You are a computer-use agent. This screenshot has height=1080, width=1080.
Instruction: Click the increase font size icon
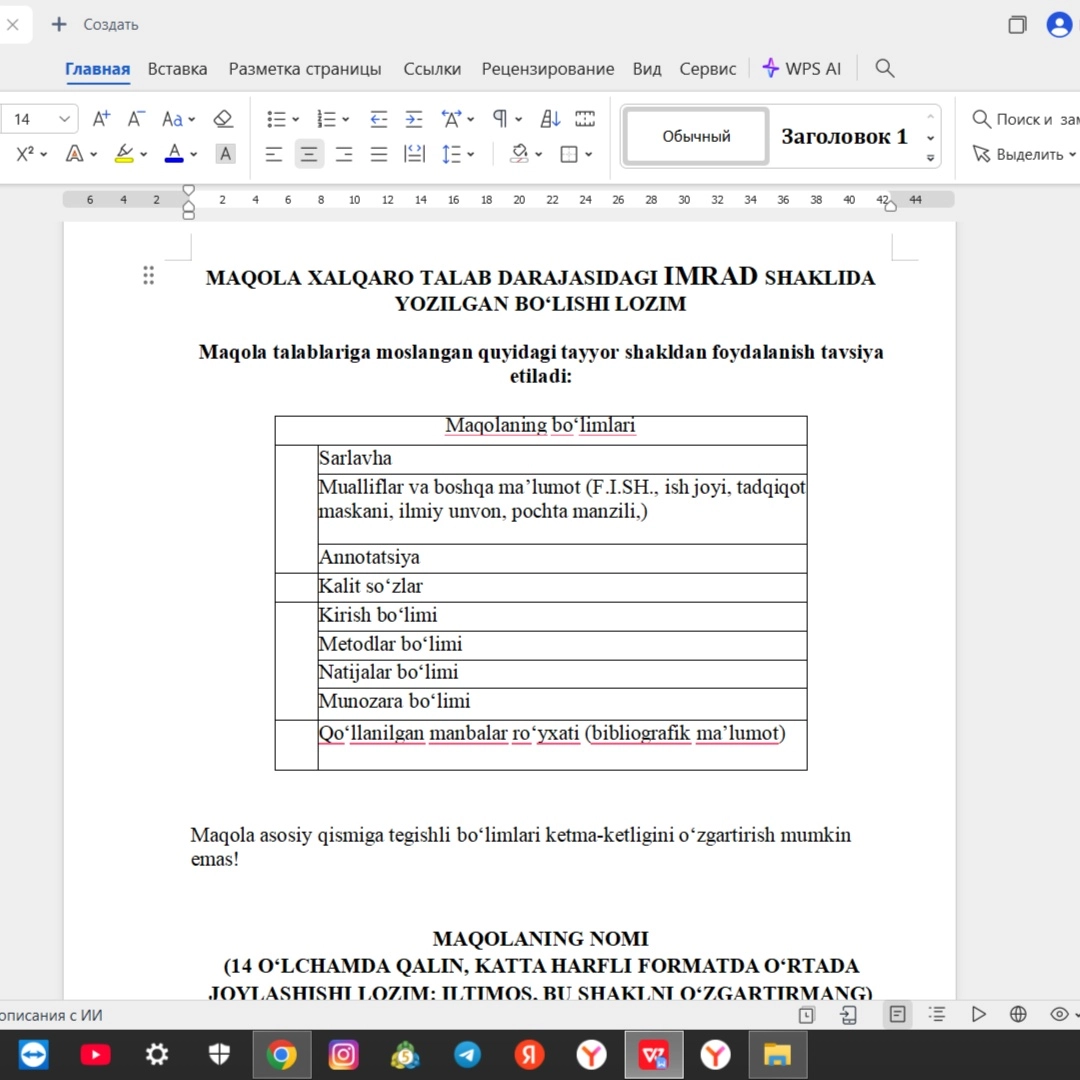(101, 119)
